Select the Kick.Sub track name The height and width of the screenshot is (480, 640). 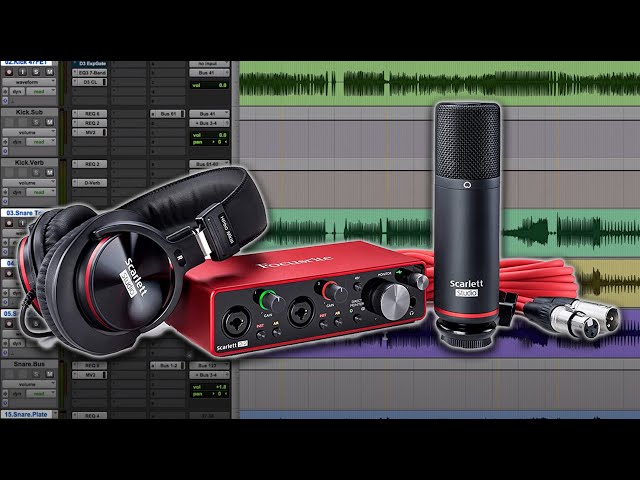point(29,112)
